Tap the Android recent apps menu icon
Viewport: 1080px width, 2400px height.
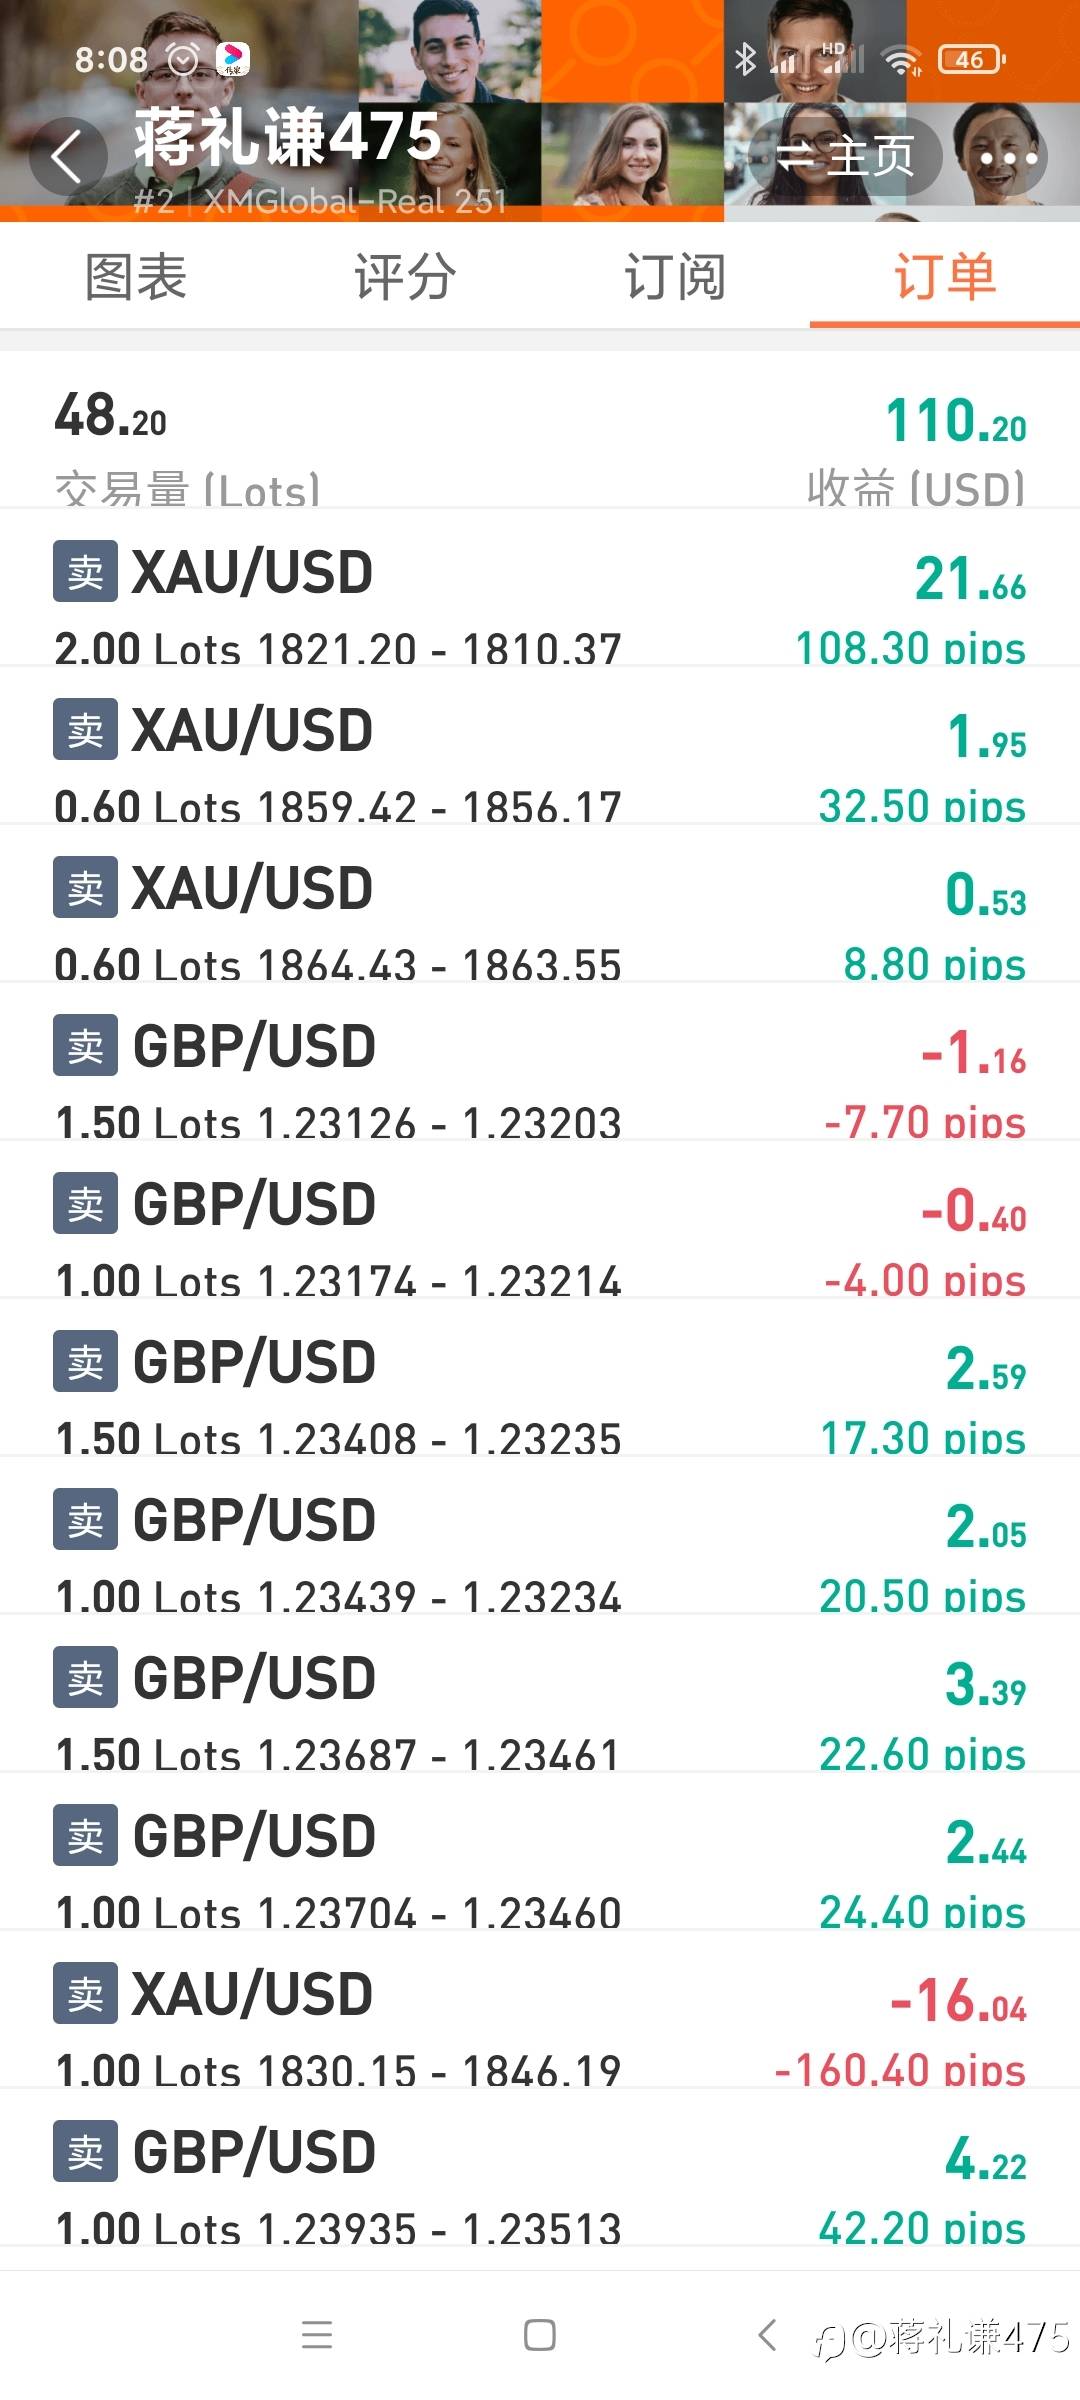click(317, 2335)
